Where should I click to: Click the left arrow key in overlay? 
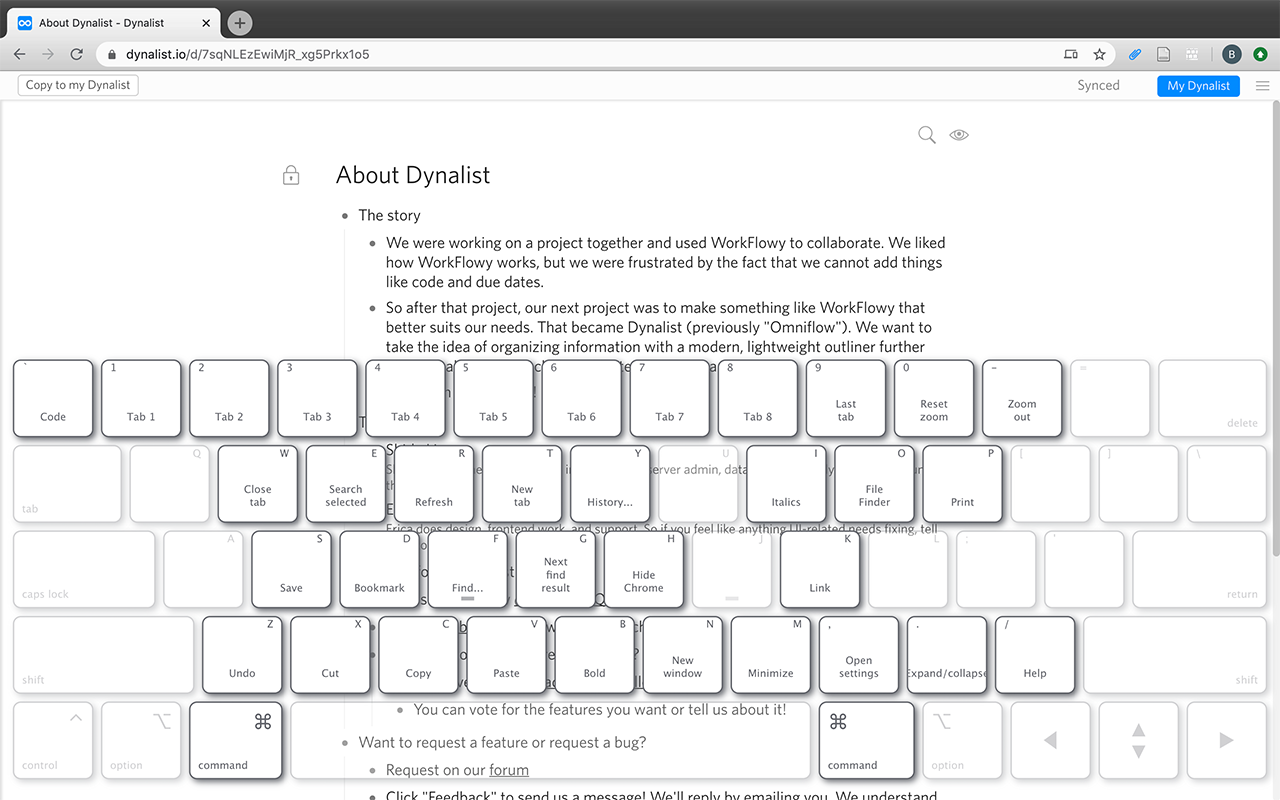[1050, 741]
